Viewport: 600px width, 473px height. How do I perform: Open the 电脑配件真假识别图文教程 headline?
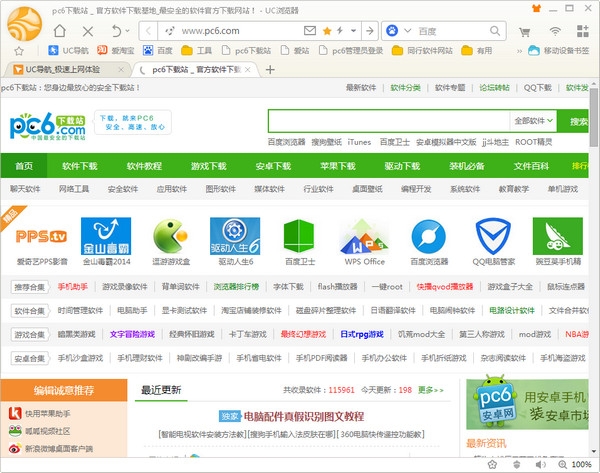304,416
